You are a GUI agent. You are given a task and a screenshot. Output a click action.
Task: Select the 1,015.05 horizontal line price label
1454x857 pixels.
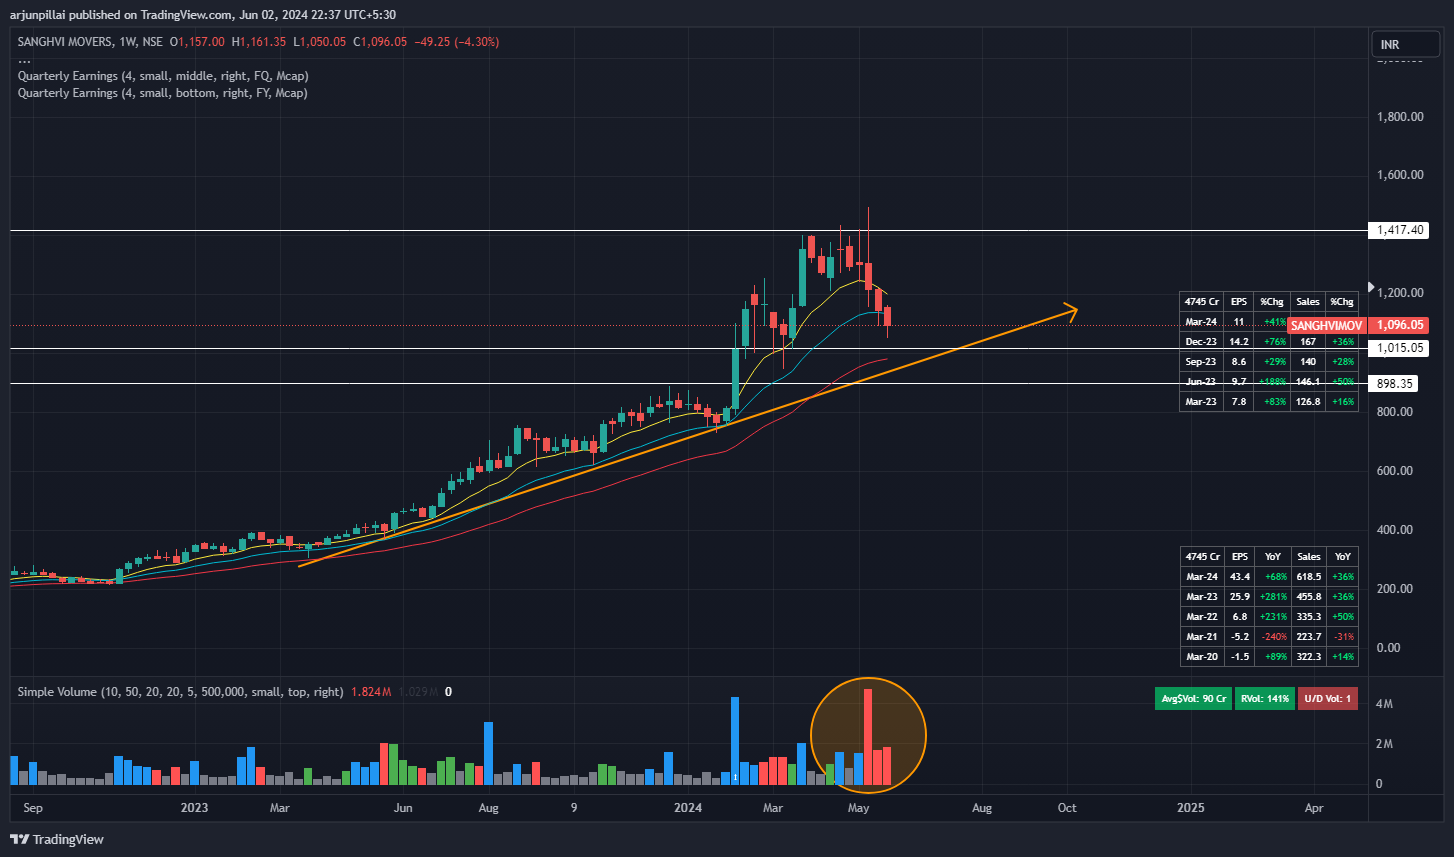[1400, 349]
